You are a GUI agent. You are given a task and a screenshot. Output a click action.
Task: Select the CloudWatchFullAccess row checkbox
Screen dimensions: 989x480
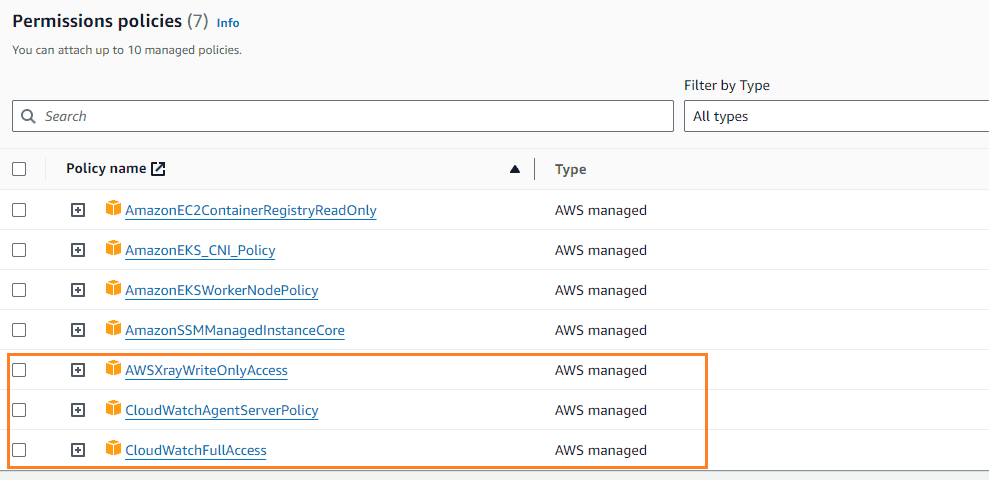[x=19, y=450]
